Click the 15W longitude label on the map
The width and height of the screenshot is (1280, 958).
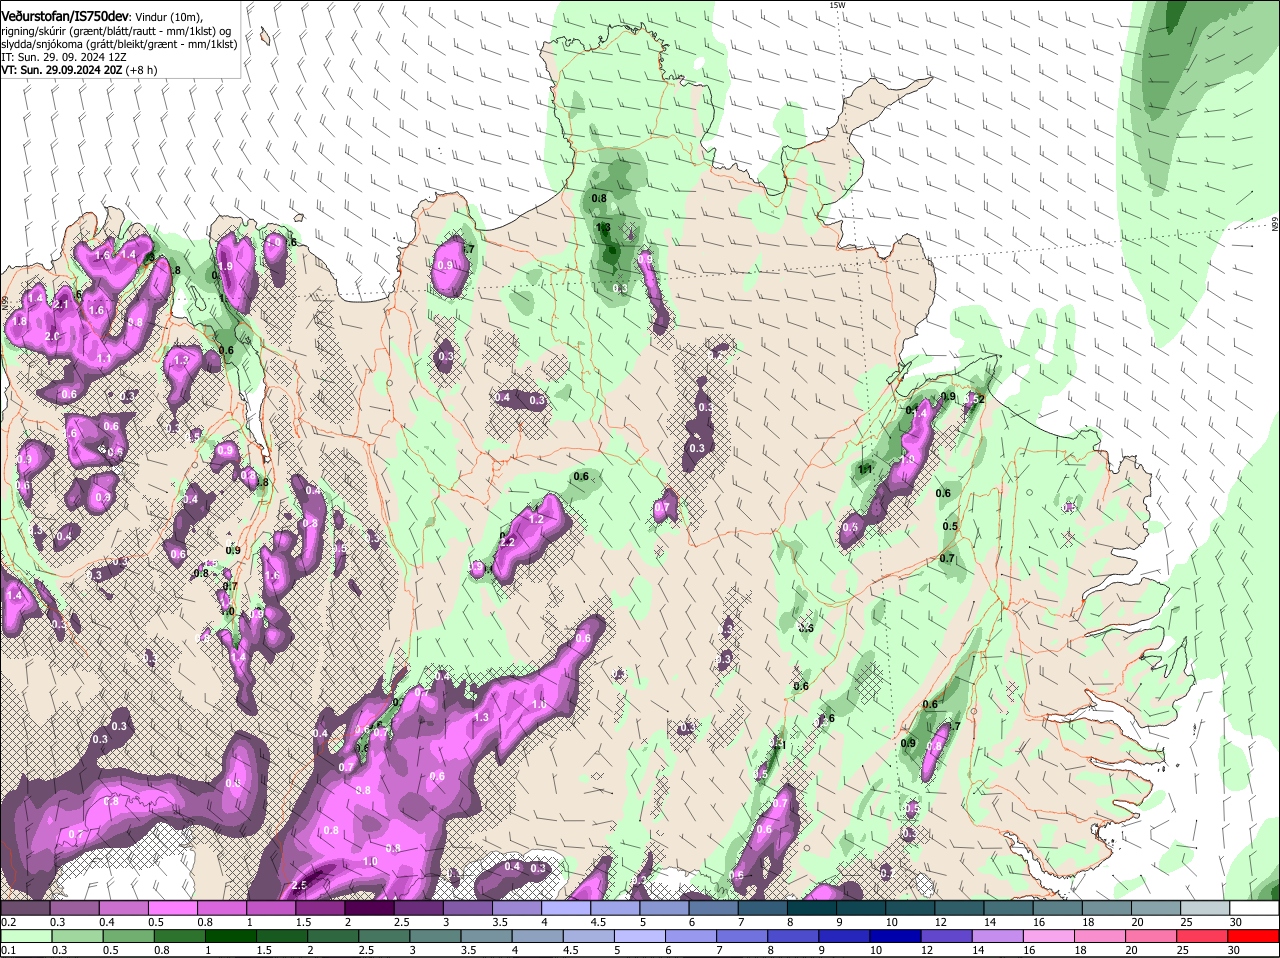tap(837, 5)
